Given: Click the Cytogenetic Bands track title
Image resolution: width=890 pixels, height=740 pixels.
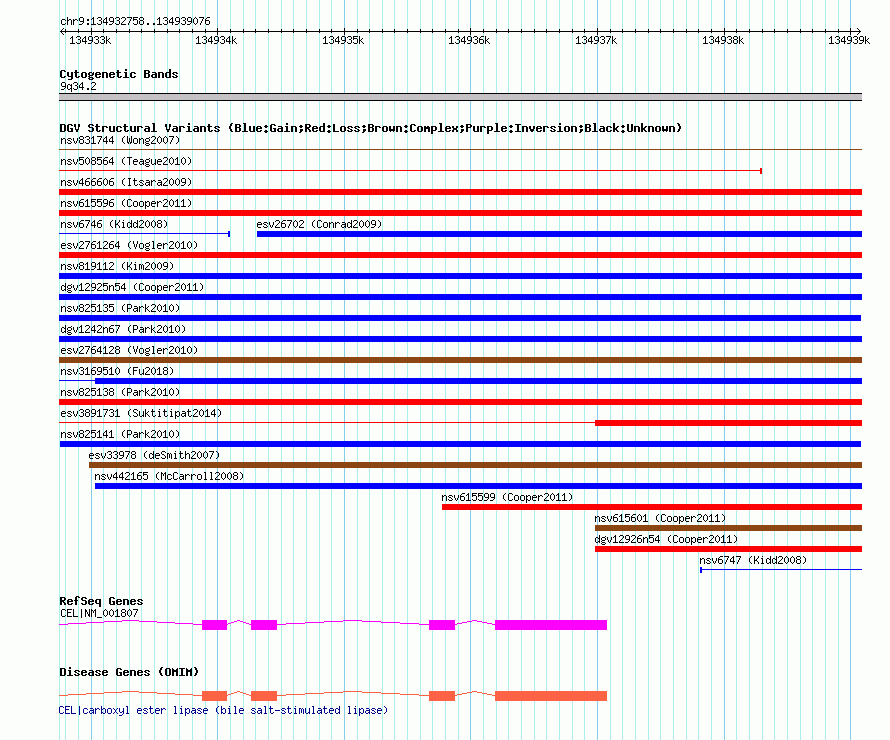Looking at the screenshot, I should coord(119,74).
